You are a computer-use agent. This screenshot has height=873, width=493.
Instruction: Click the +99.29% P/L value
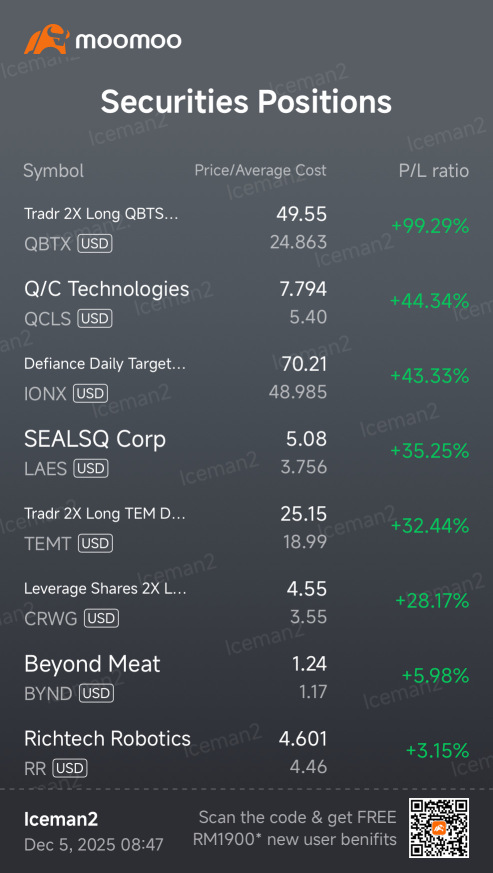(x=429, y=227)
